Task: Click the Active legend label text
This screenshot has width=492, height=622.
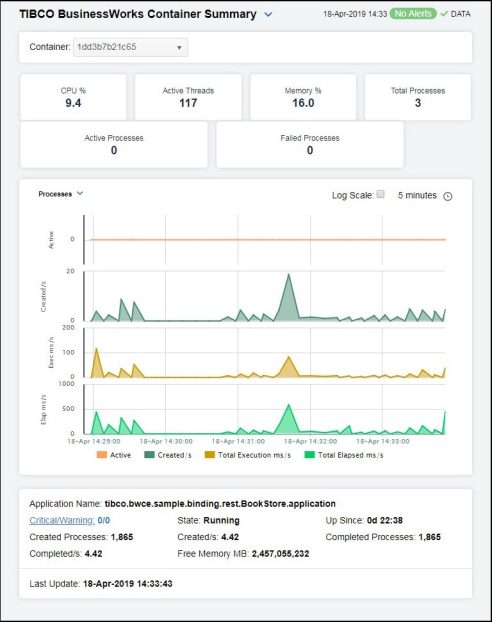Action: 120,455
